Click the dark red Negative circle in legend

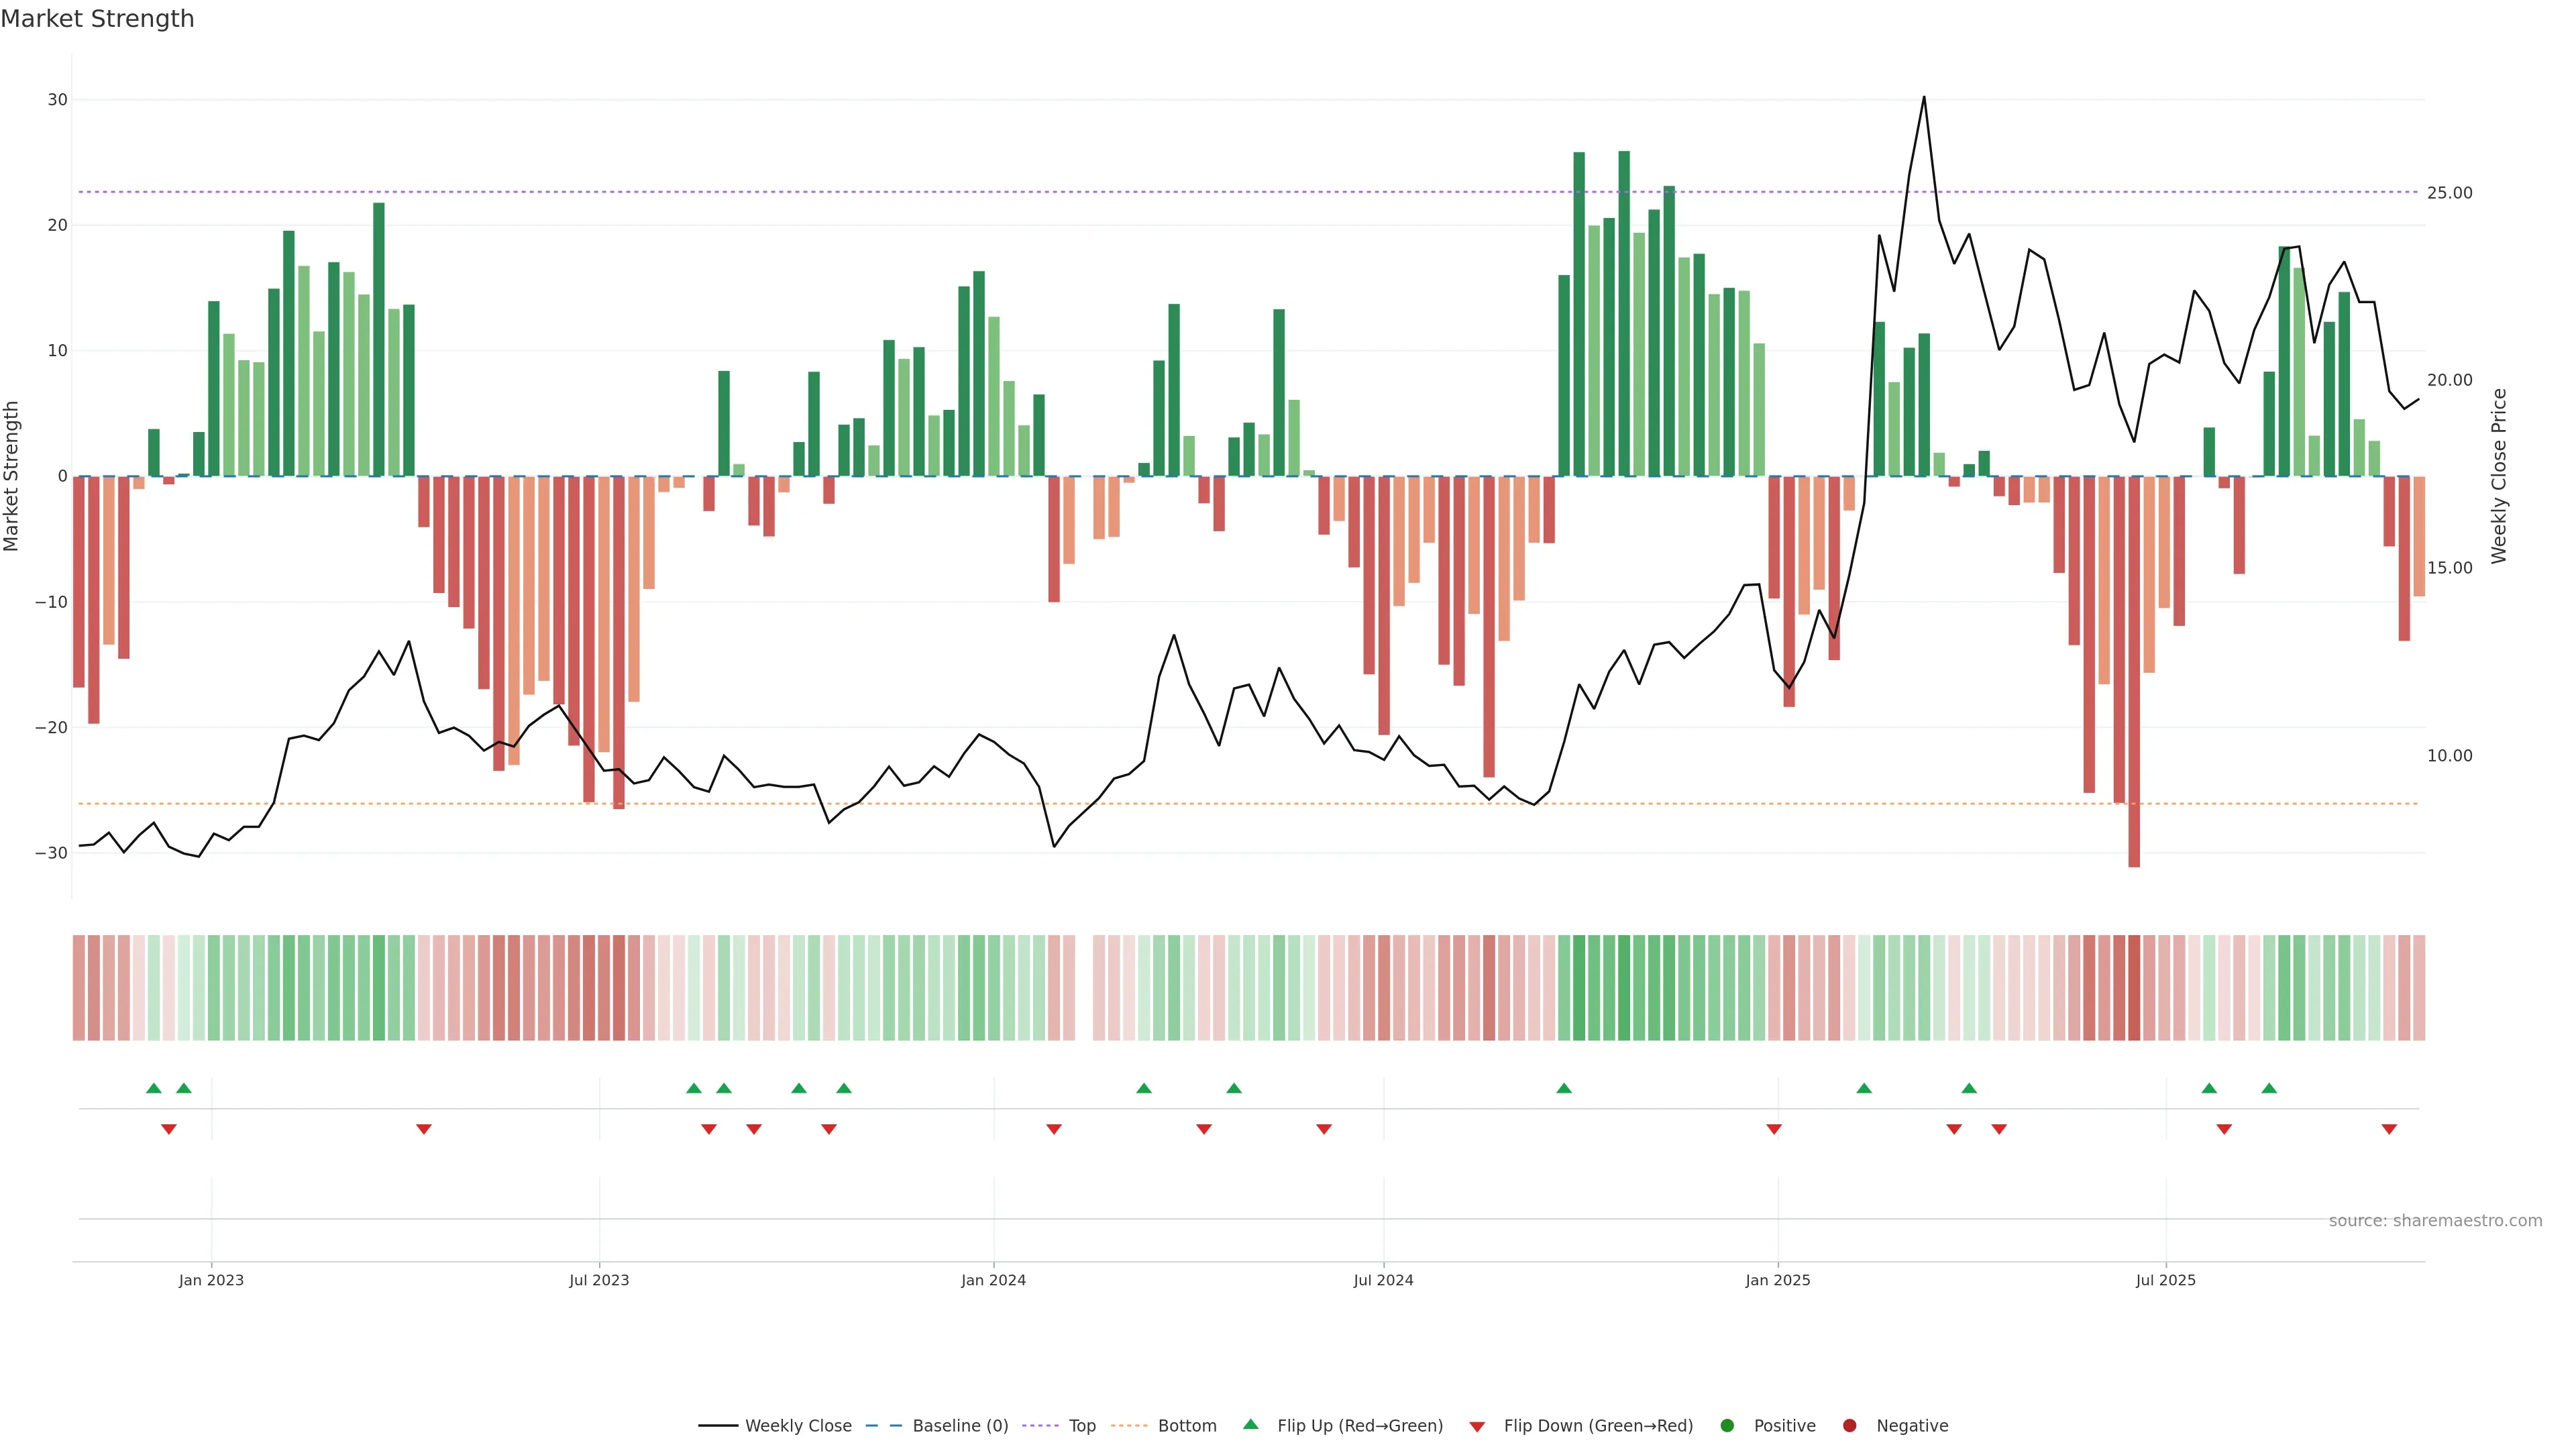tap(1849, 1425)
